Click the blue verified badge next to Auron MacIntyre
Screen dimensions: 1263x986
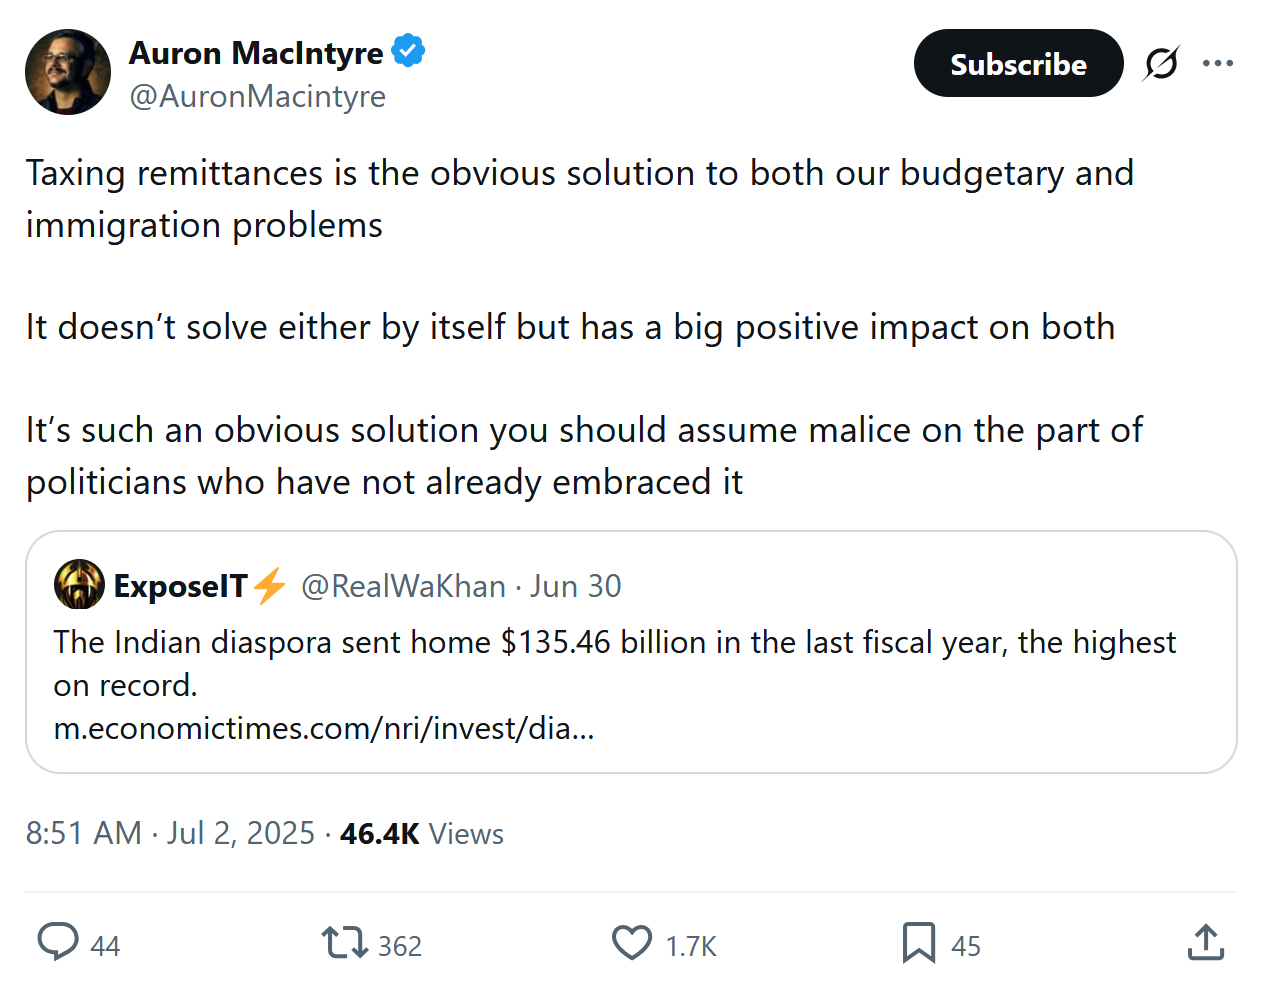(408, 50)
